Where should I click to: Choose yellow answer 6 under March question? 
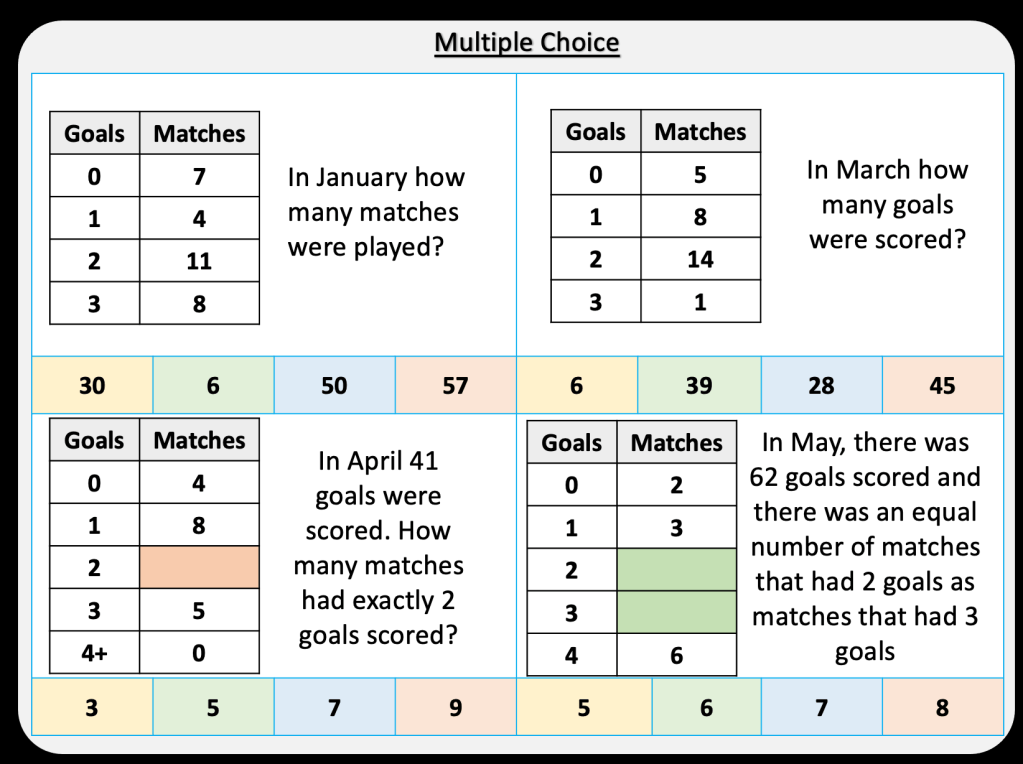click(x=577, y=385)
